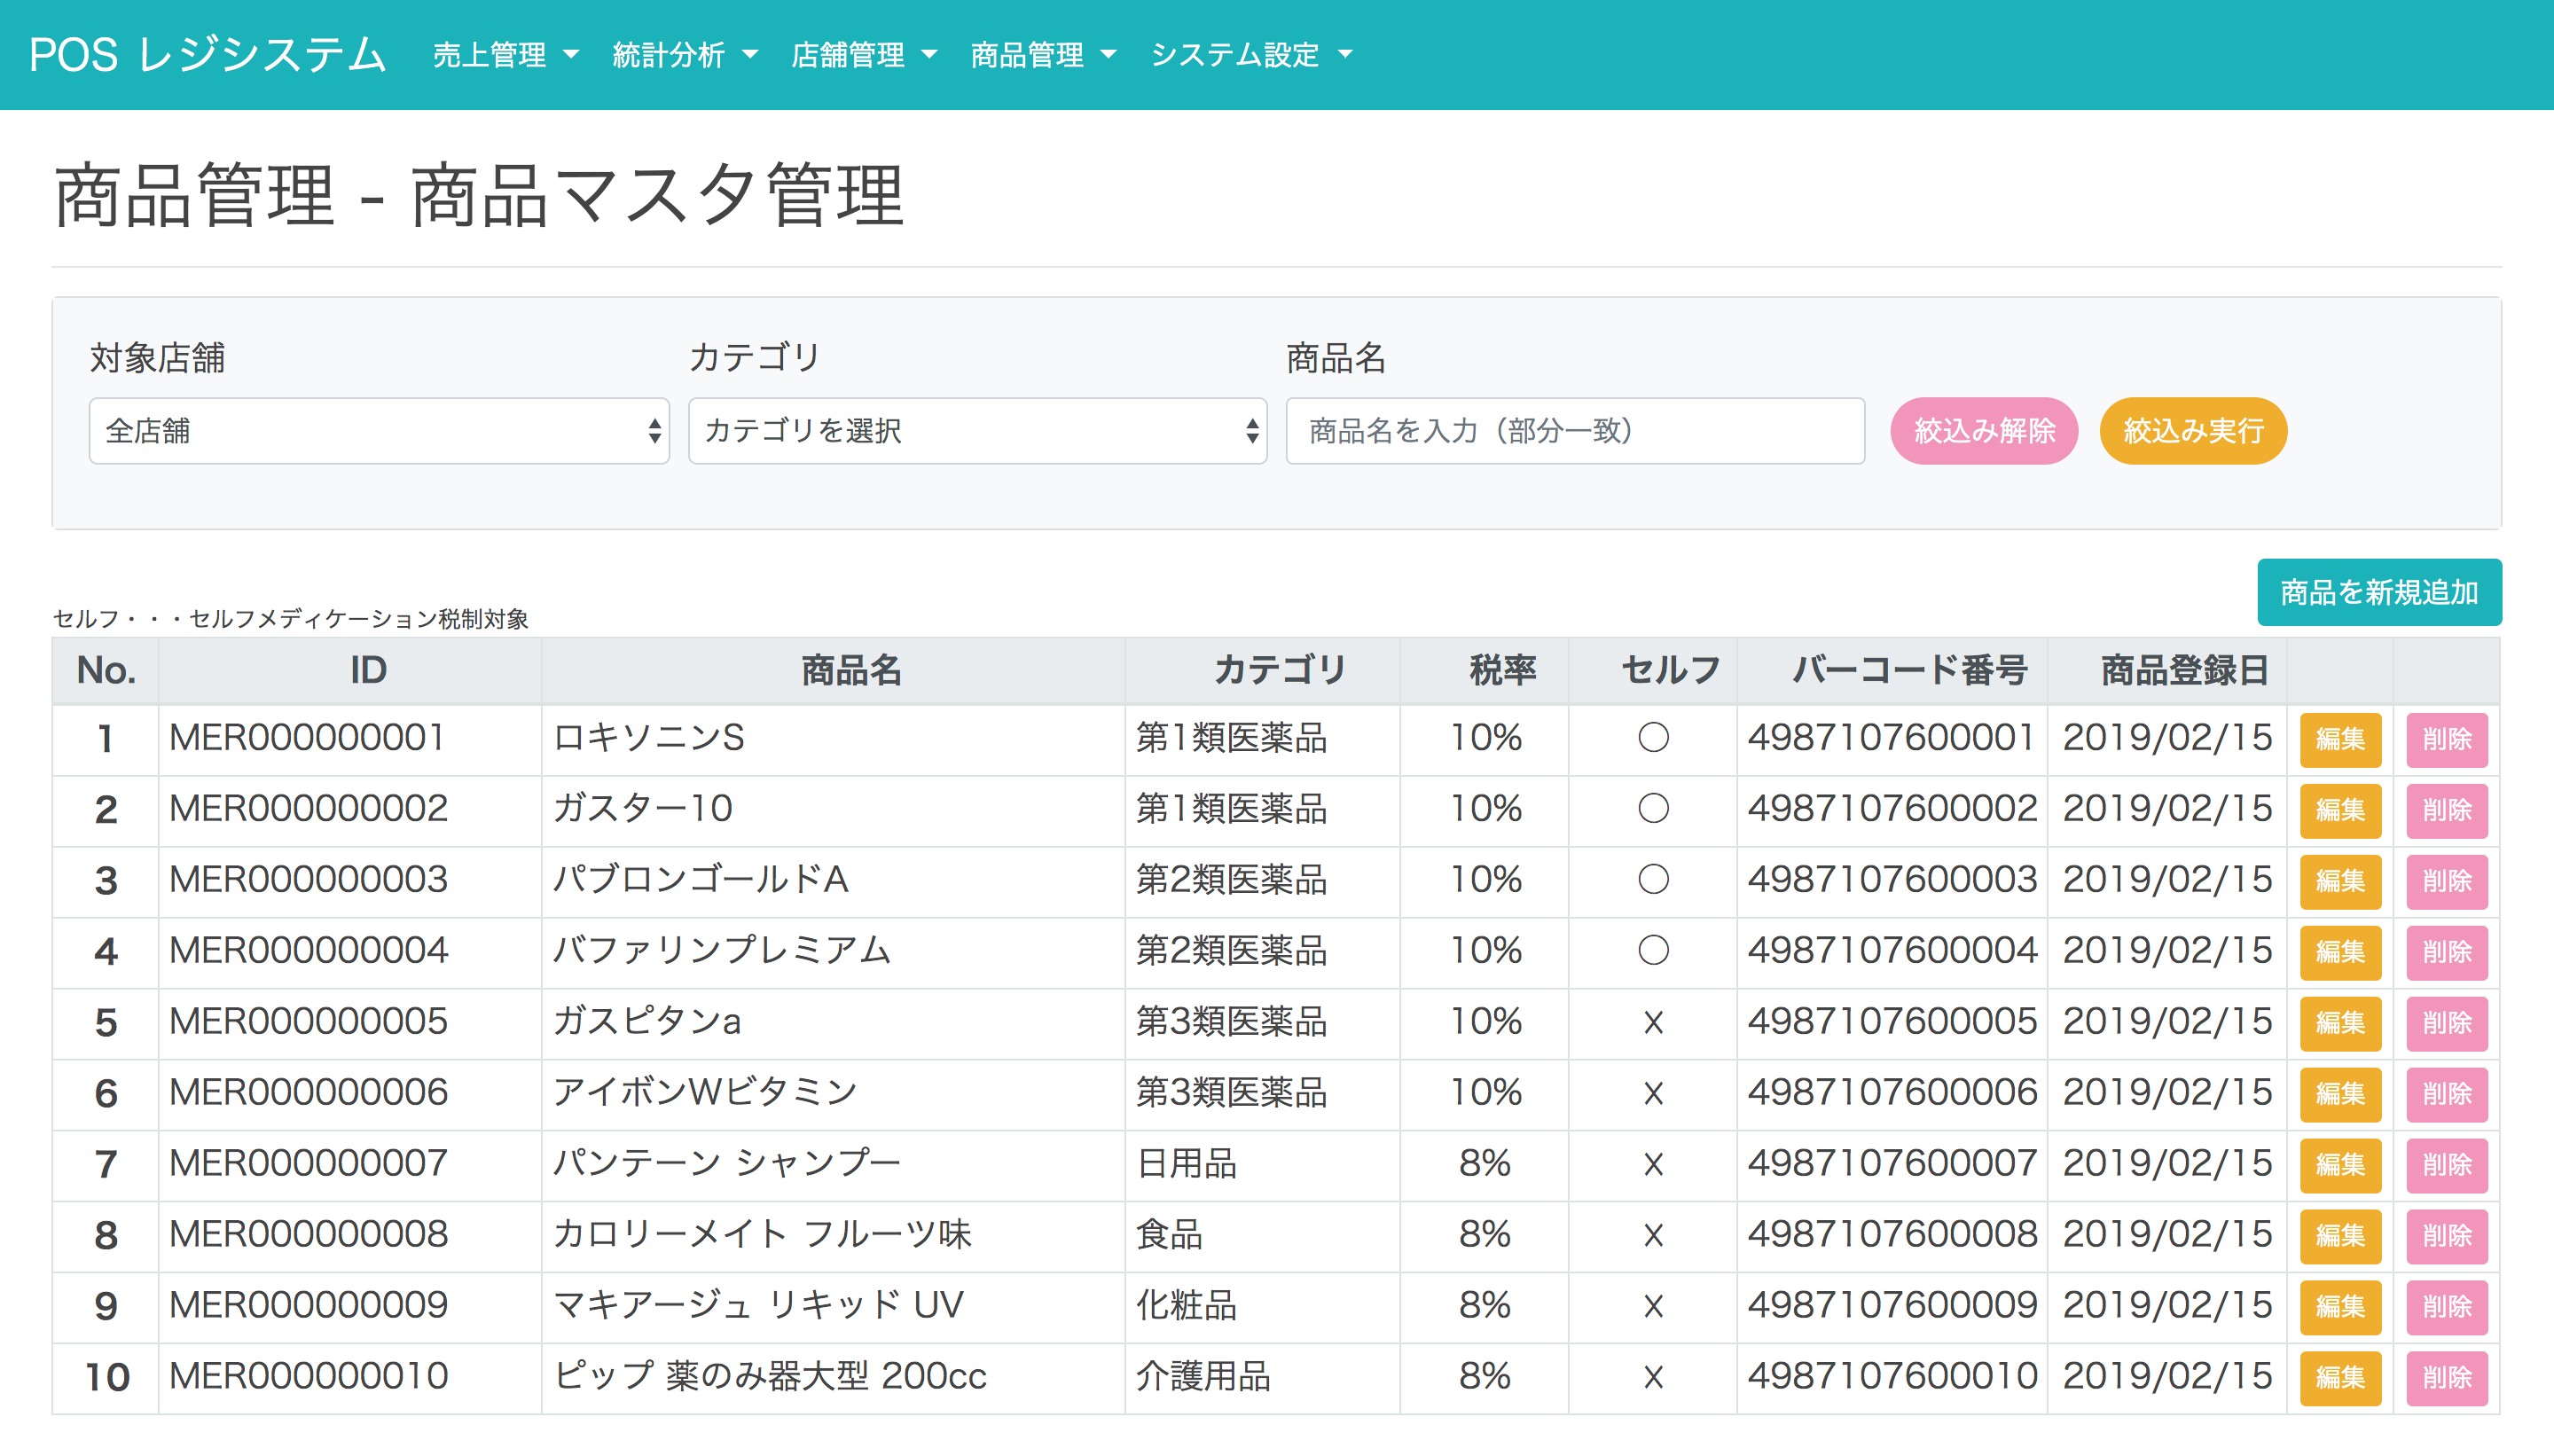Click the 商品を新規追加 button
Screen dimensions: 2554x1456
[2379, 592]
